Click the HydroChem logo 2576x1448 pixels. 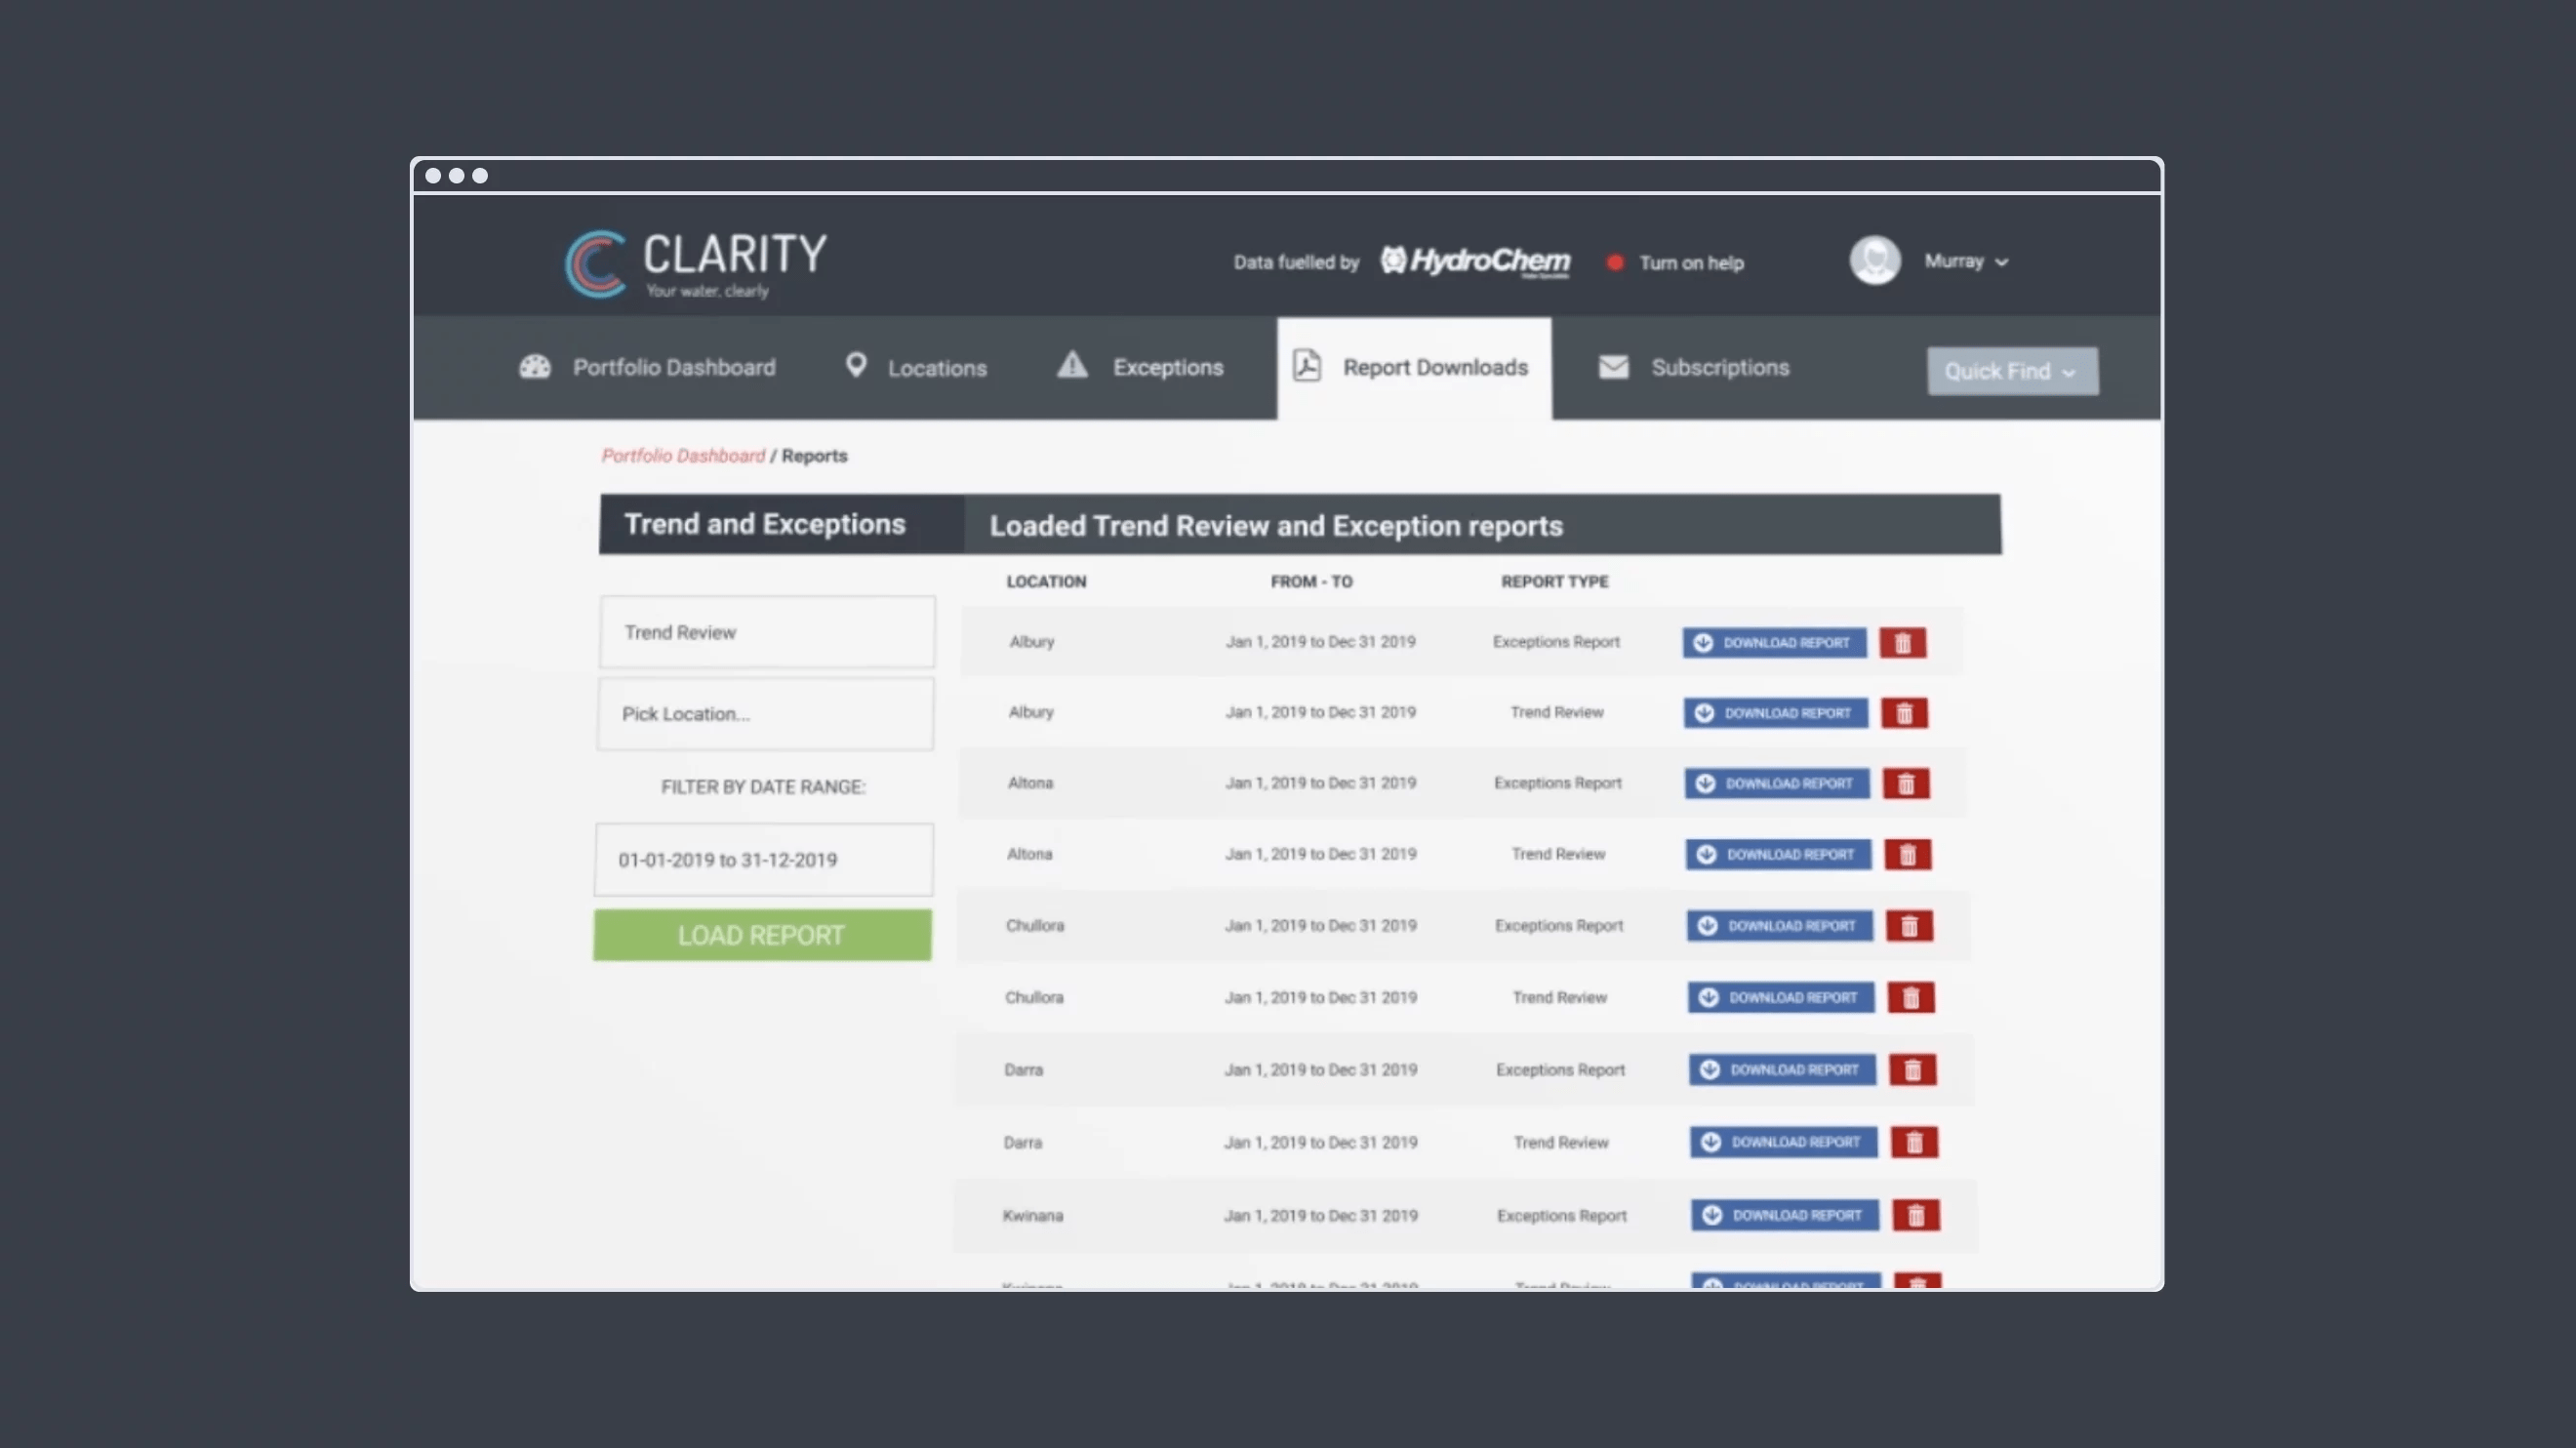[1475, 262]
